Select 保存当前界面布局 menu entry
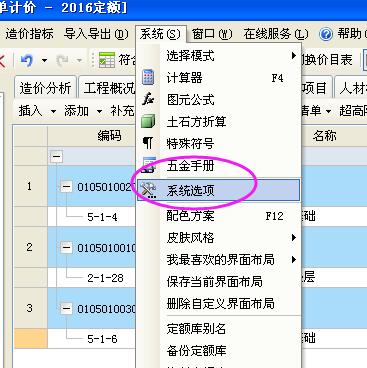The width and height of the screenshot is (367, 368). 219,281
